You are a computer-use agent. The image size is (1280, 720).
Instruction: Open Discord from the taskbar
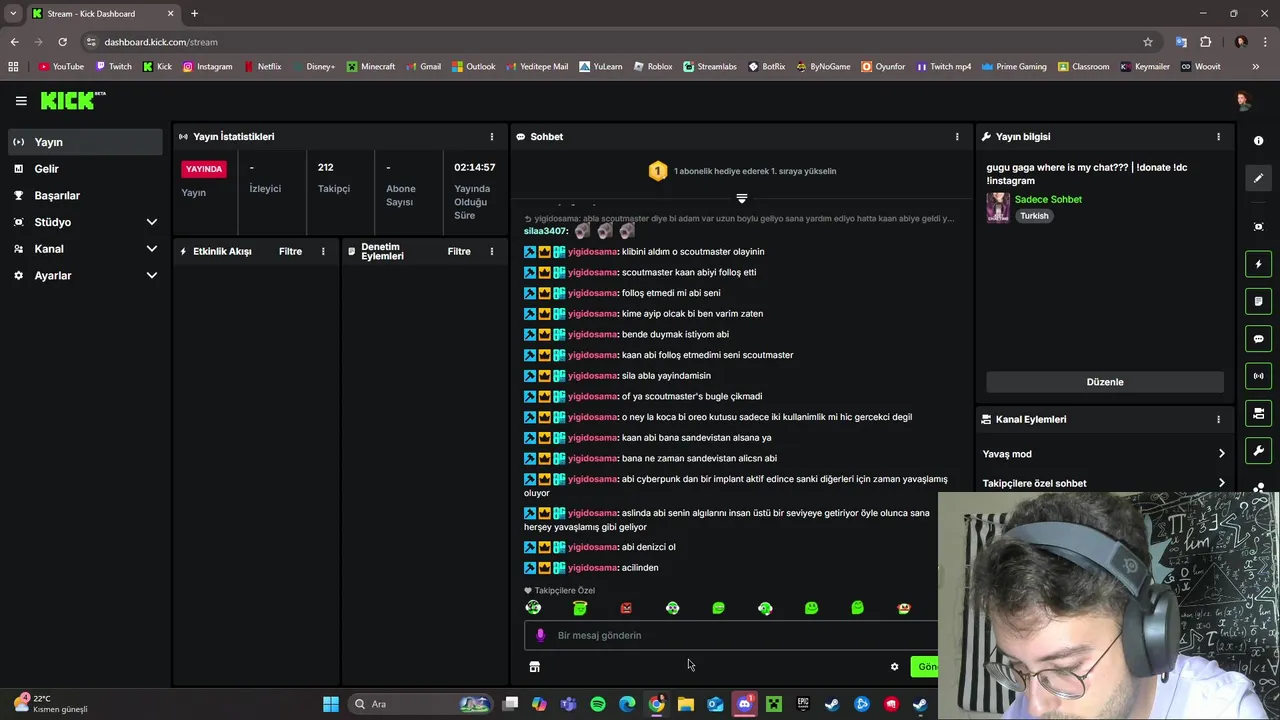(744, 704)
